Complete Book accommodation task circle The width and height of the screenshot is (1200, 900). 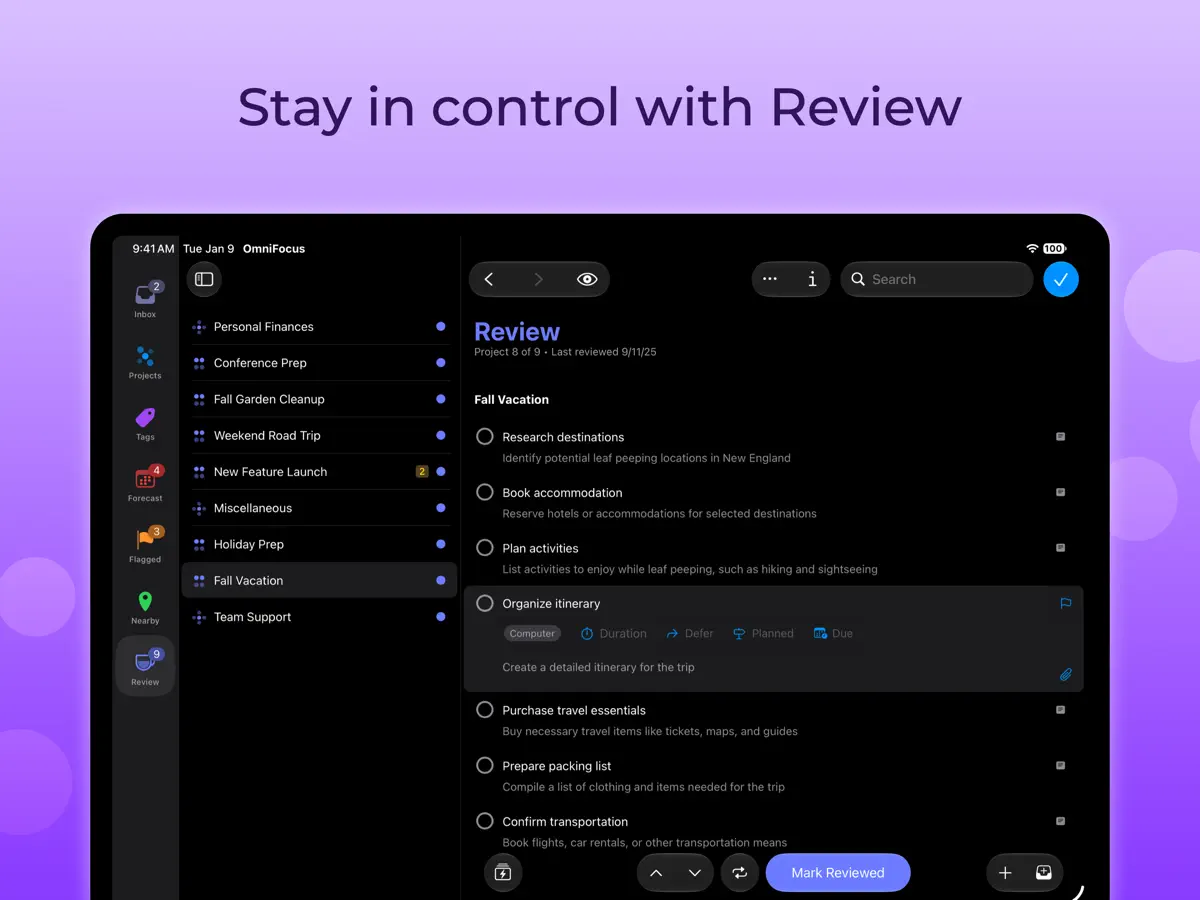[485, 492]
